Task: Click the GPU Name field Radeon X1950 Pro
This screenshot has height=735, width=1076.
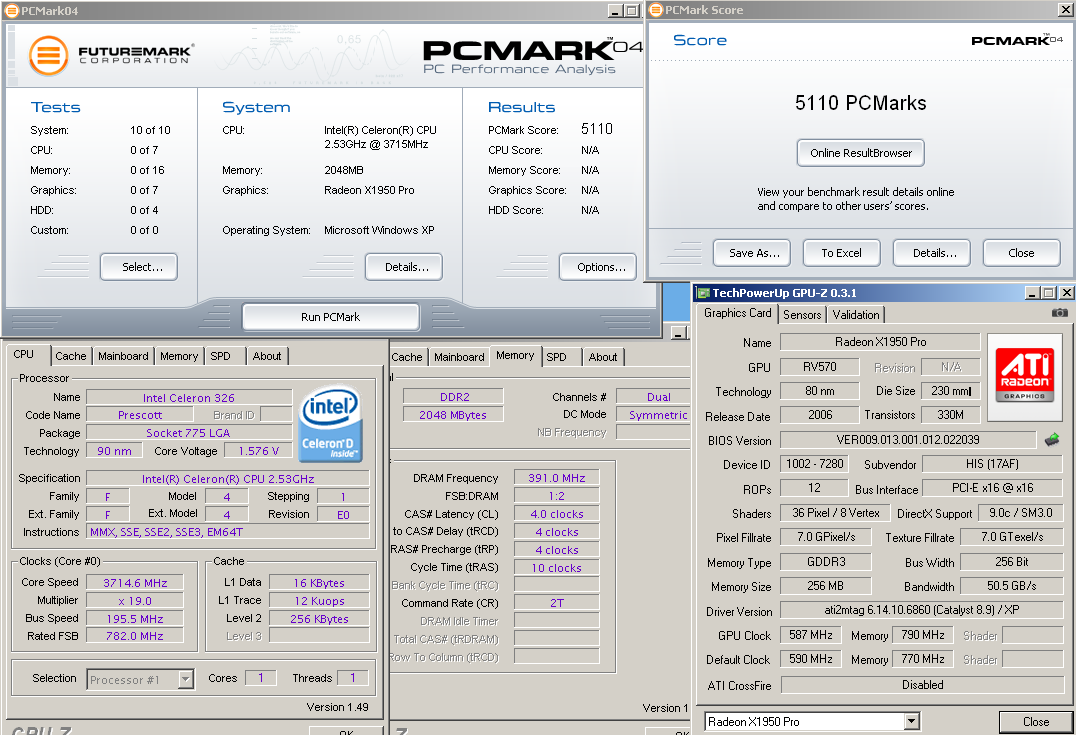Action: click(880, 342)
